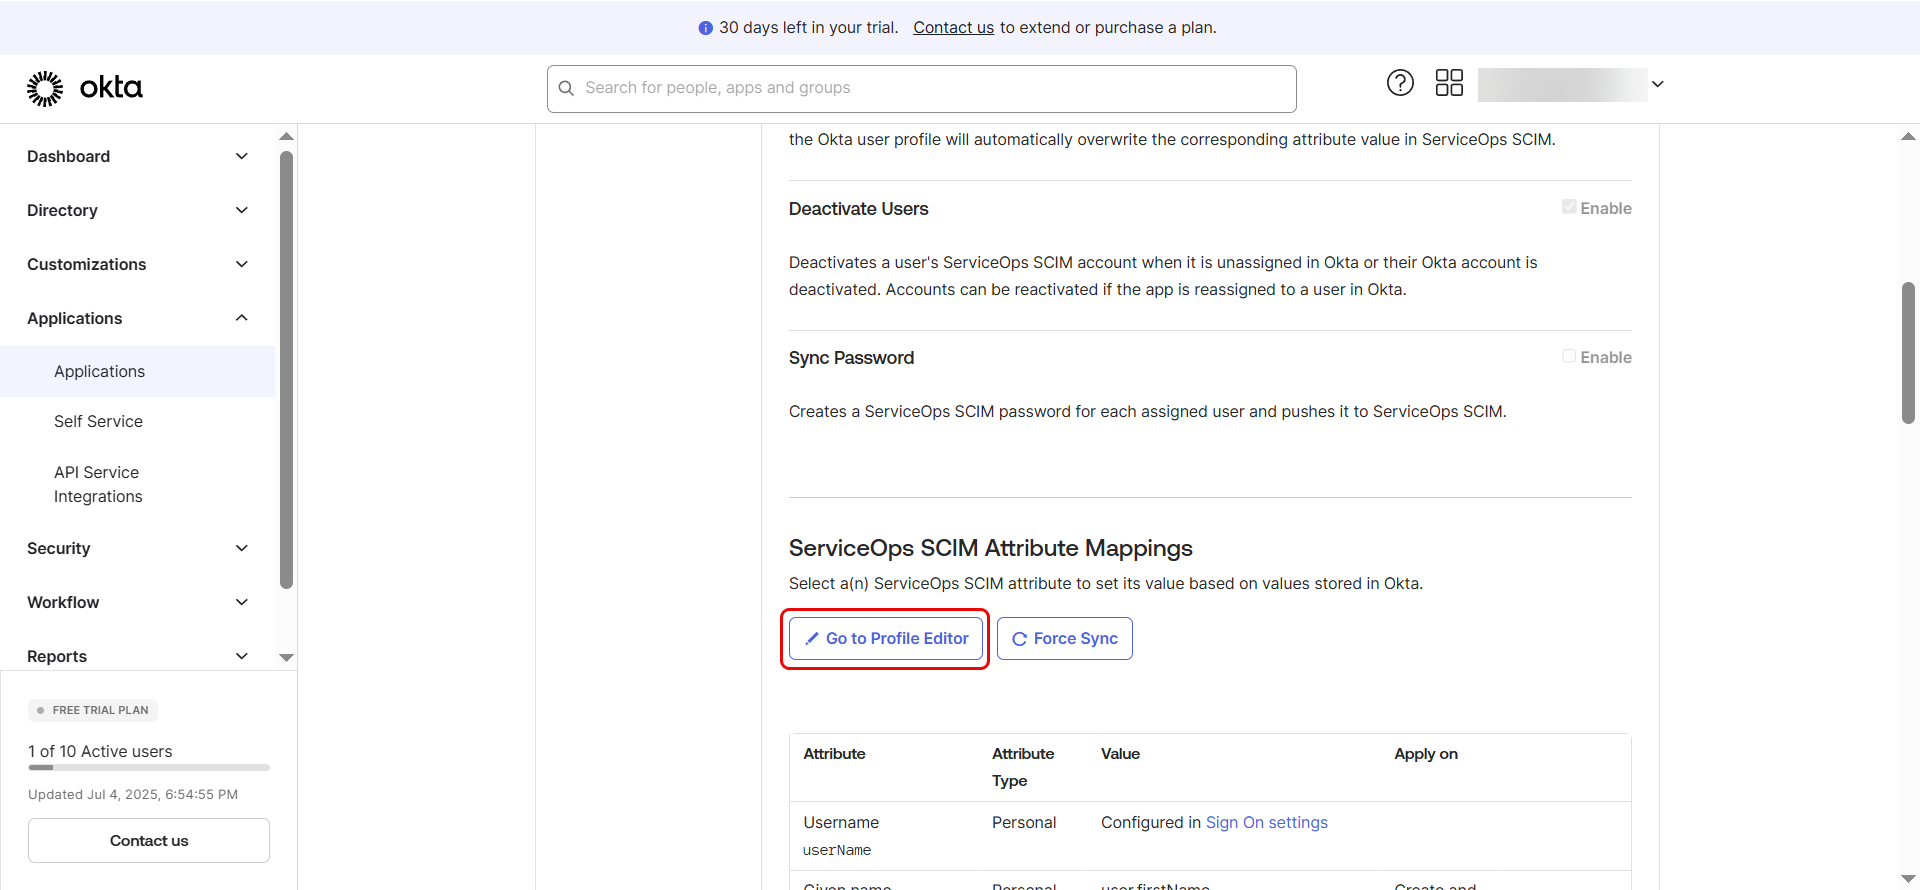The height and width of the screenshot is (890, 1920).
Task: Click the Okta logo icon
Action: 45,88
